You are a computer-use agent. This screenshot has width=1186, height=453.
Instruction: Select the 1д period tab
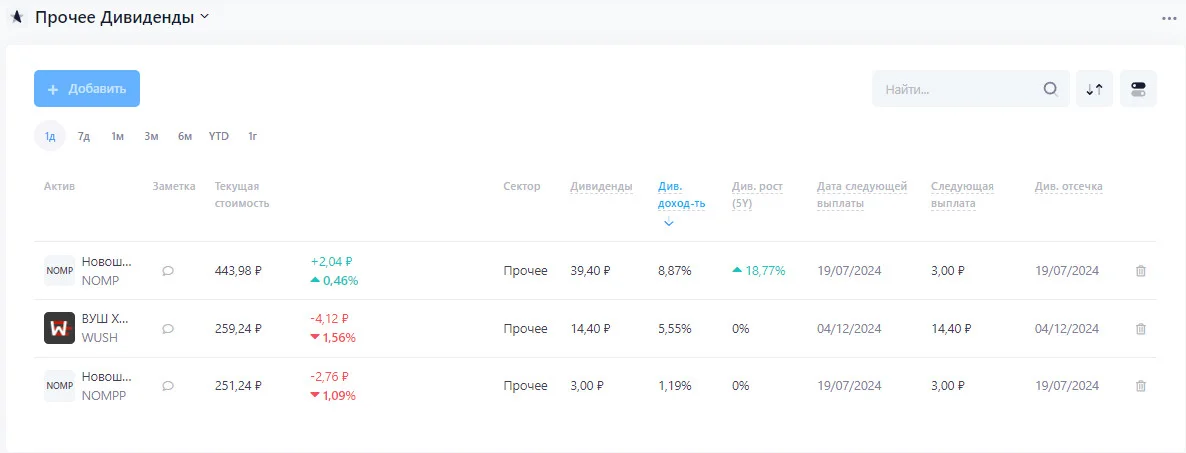[50, 136]
